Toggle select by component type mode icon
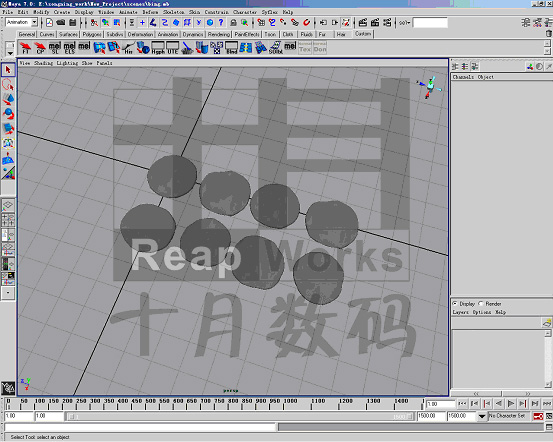Image resolution: width=553 pixels, height=442 pixels. [117, 23]
